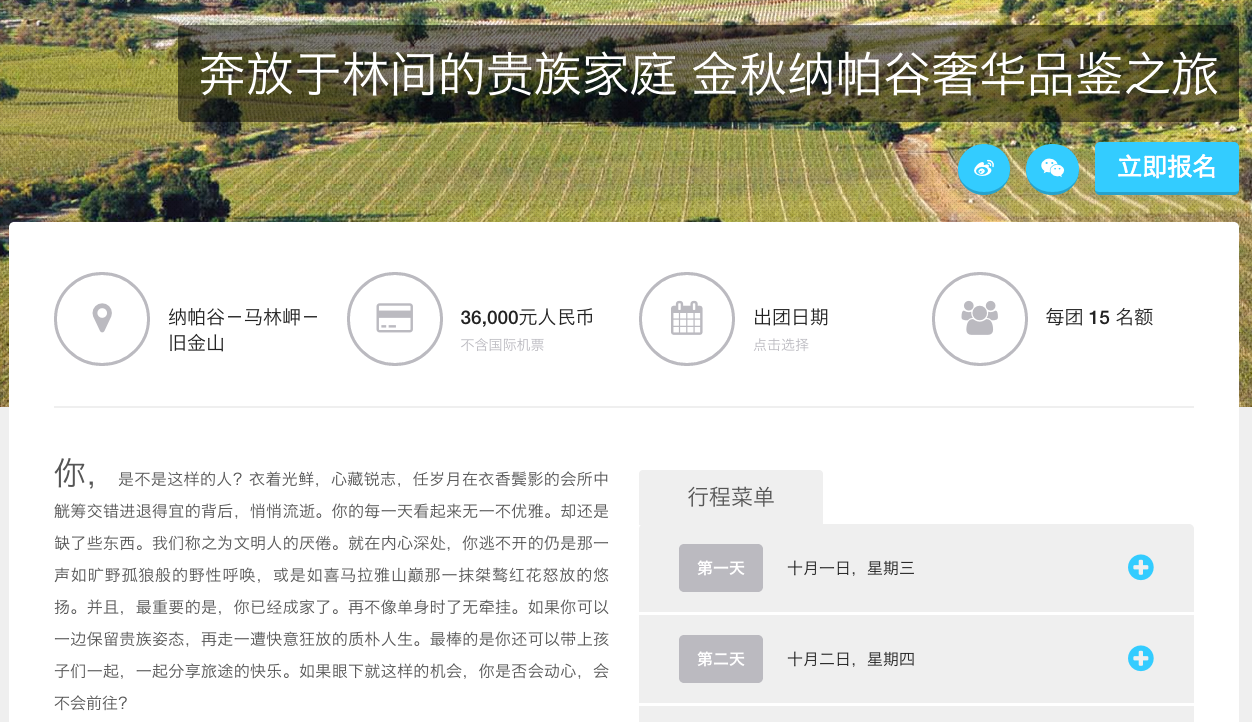Select the 出团日期 departure date
The image size is (1252, 722).
pos(791,318)
